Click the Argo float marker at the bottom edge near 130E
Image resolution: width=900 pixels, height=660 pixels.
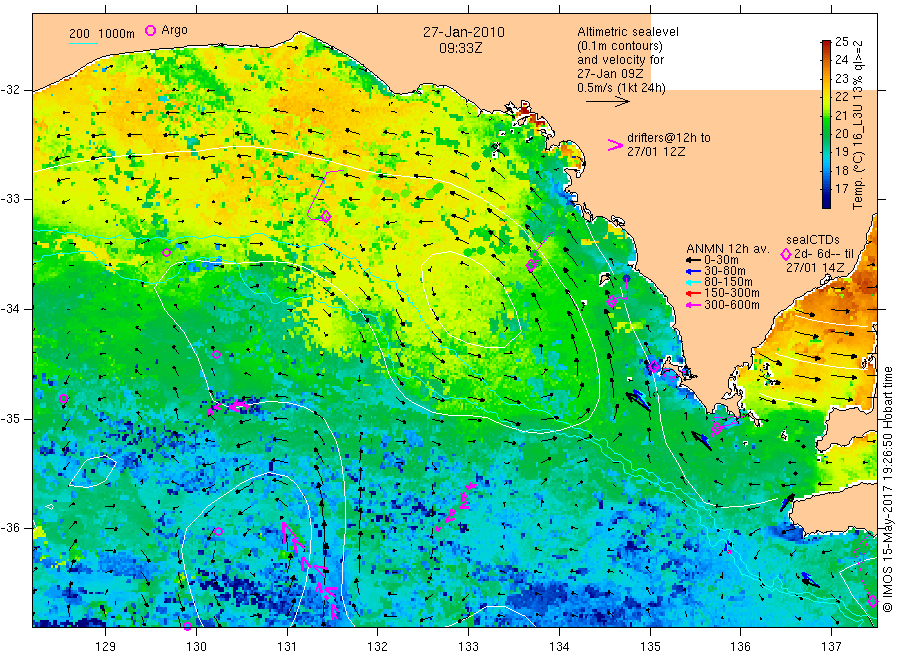[187, 626]
